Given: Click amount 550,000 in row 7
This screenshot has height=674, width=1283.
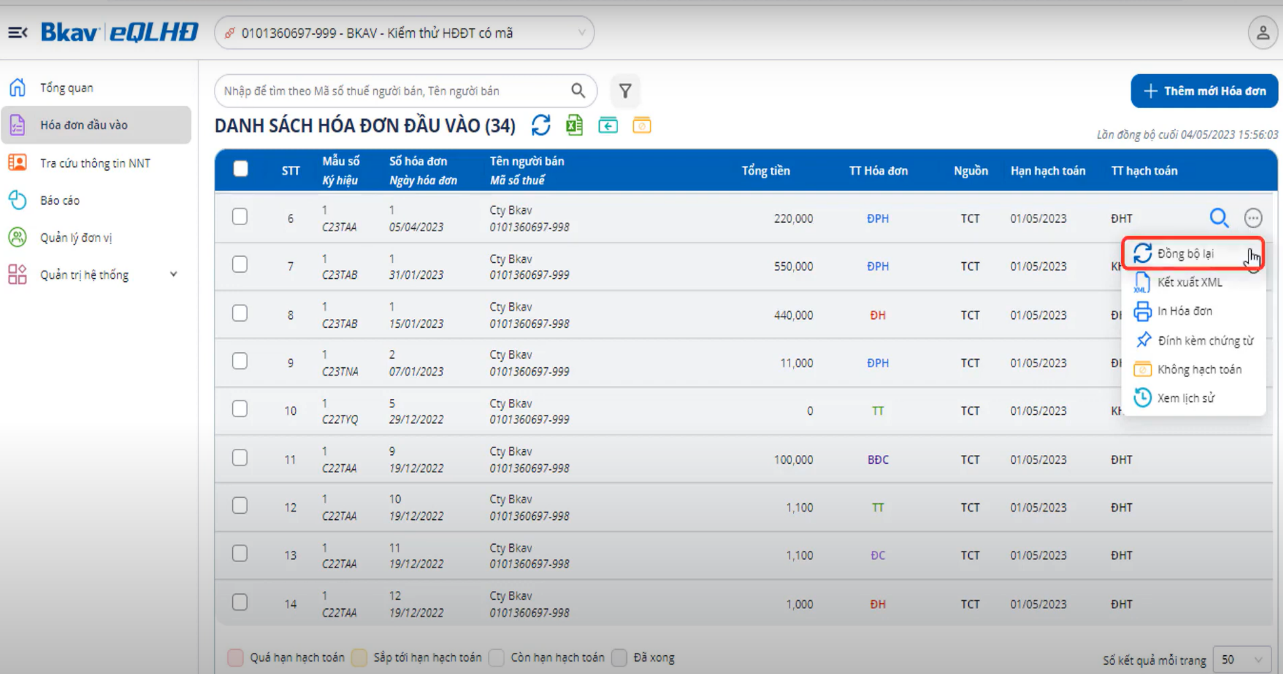Looking at the screenshot, I should click(x=794, y=267).
